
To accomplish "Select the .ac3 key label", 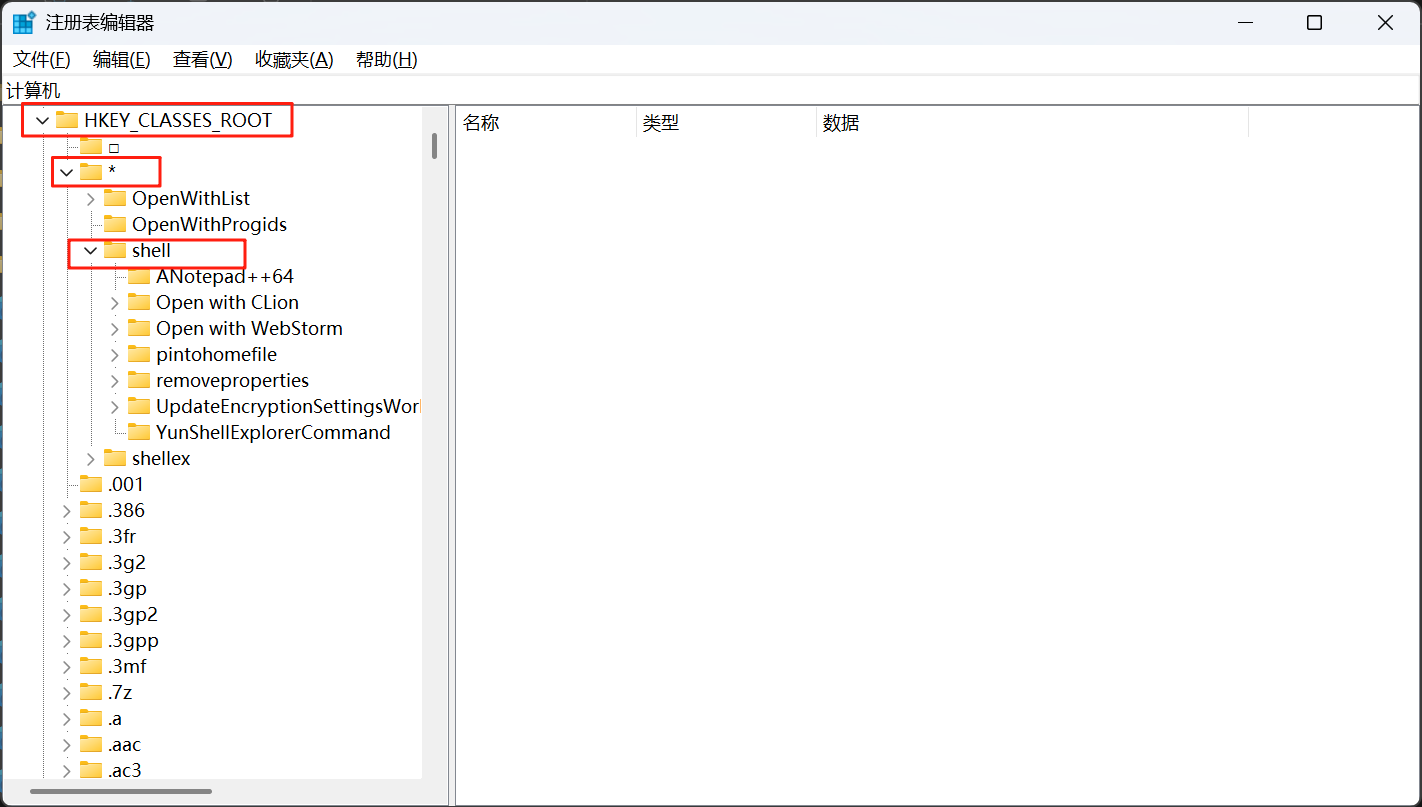I will click(125, 770).
